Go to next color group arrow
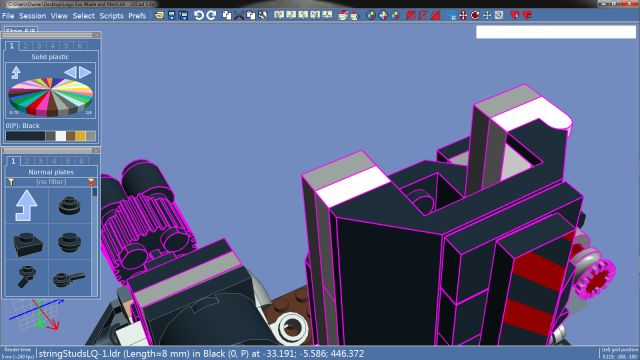This screenshot has width=640, height=360. [85, 72]
